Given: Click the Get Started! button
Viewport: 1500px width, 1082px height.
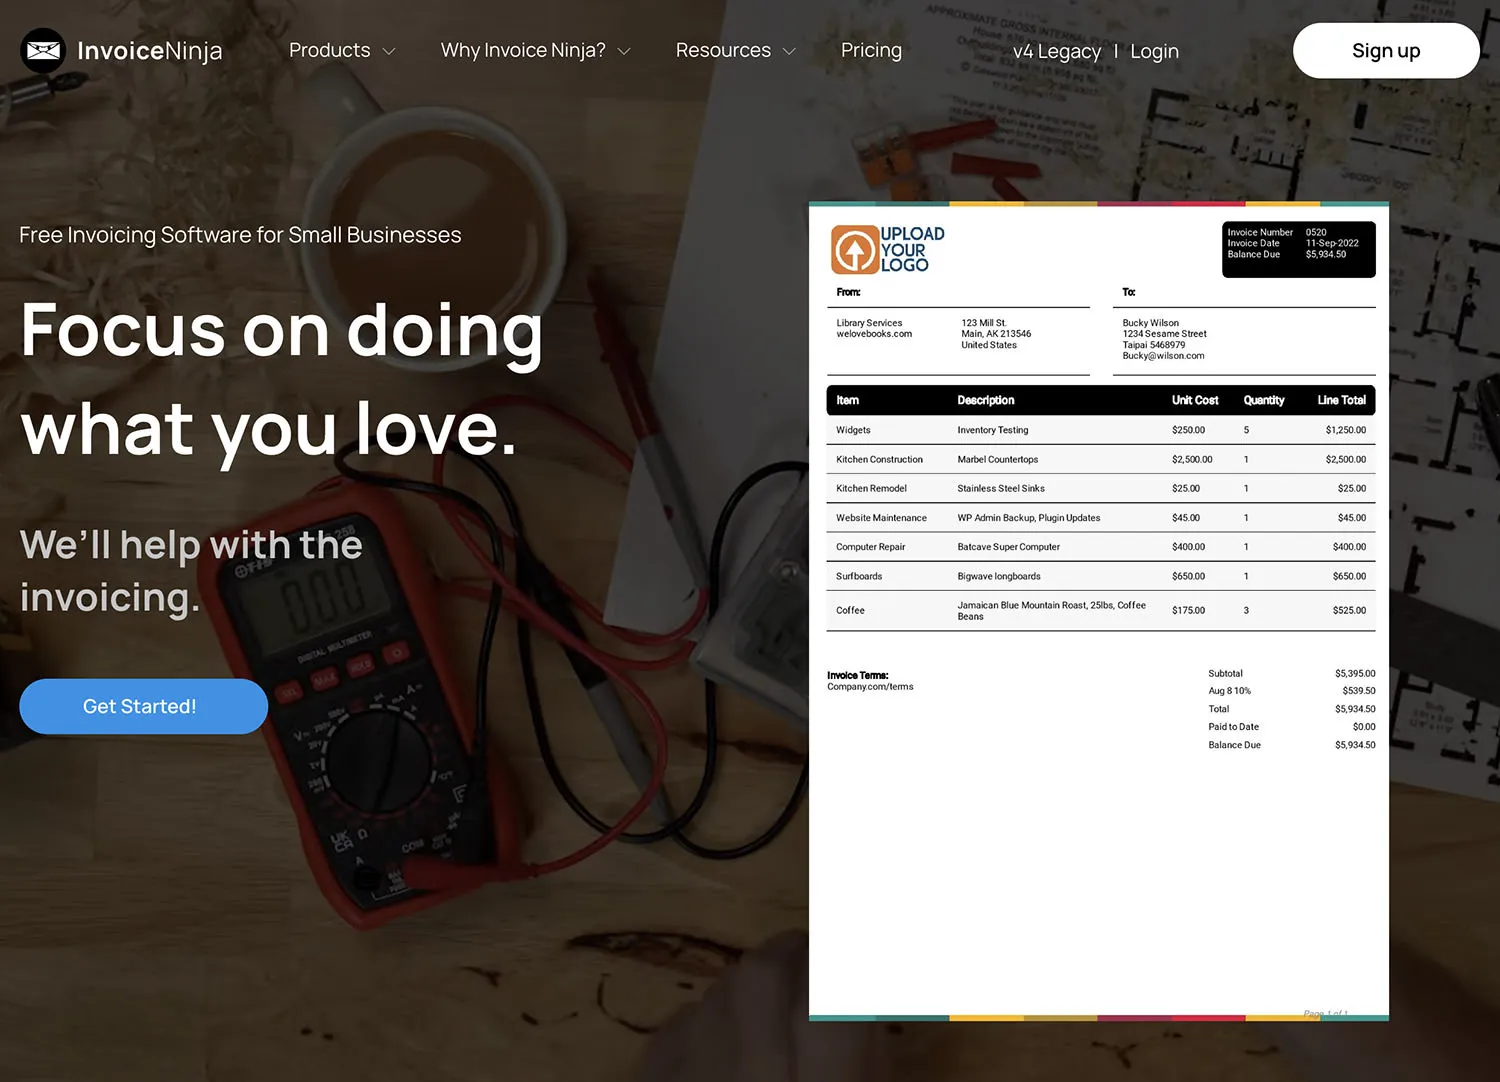Looking at the screenshot, I should (143, 706).
